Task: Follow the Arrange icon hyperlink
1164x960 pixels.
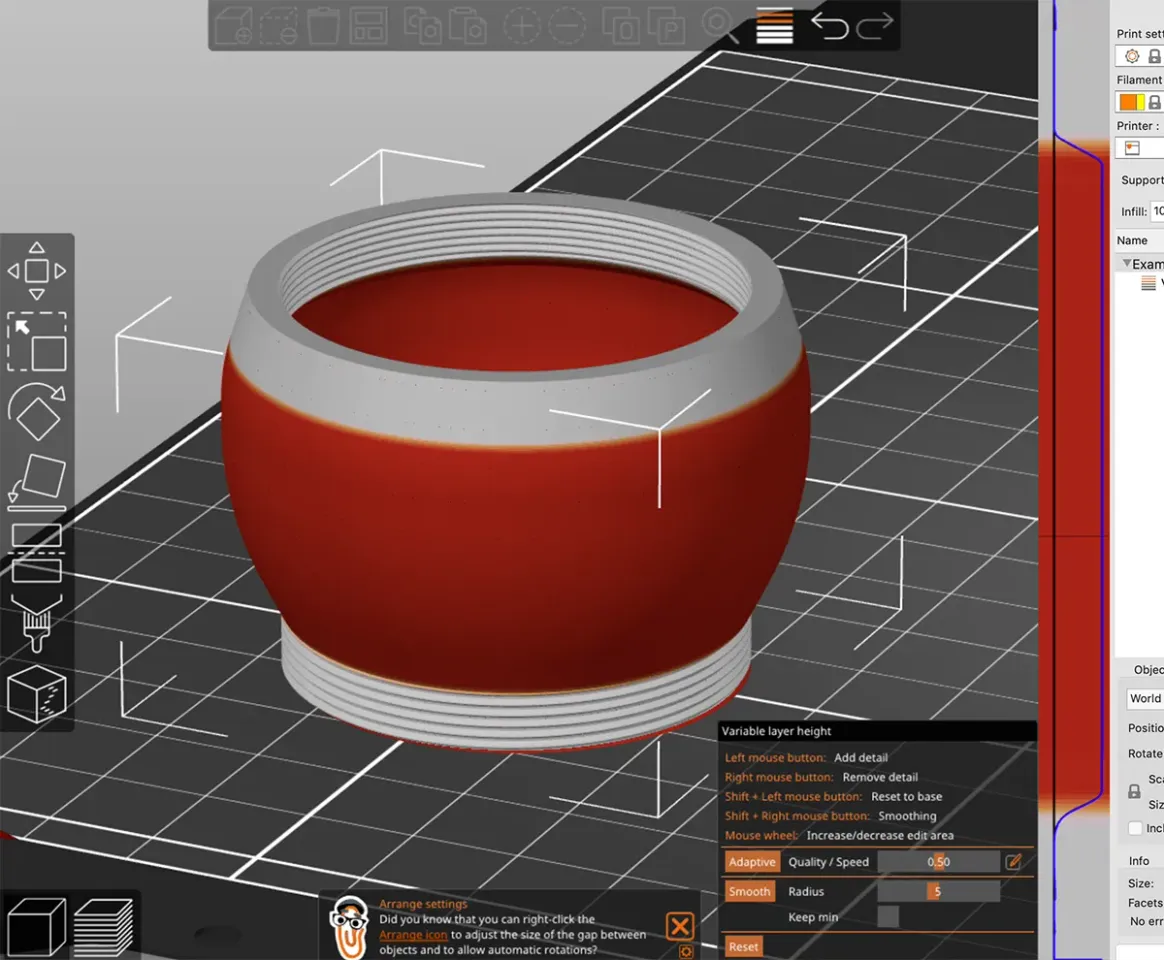Action: [x=413, y=935]
